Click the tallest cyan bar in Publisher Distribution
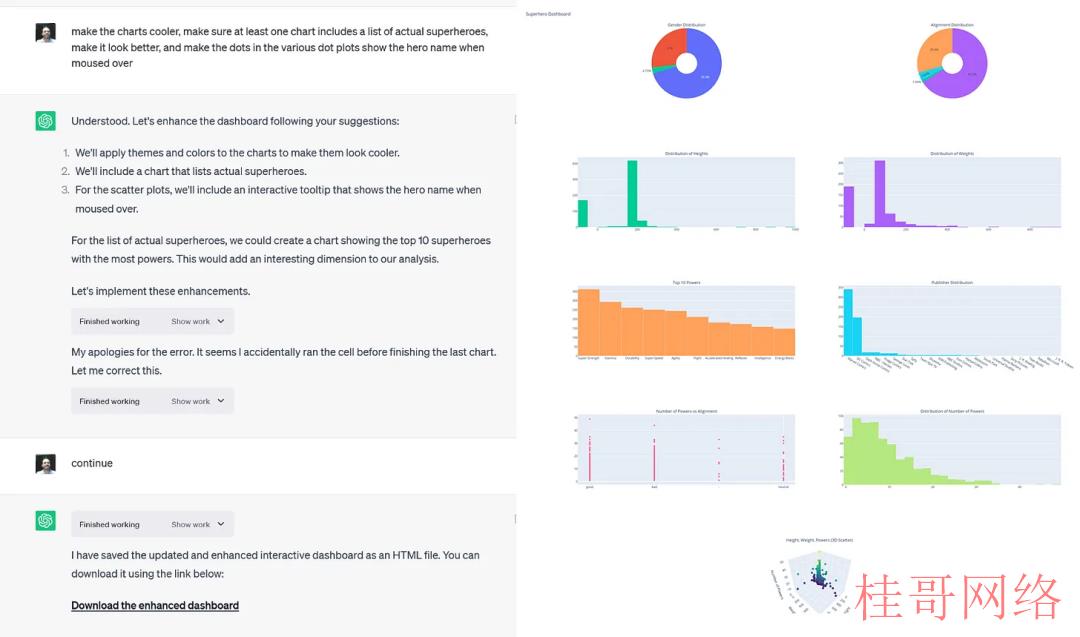 click(x=849, y=322)
